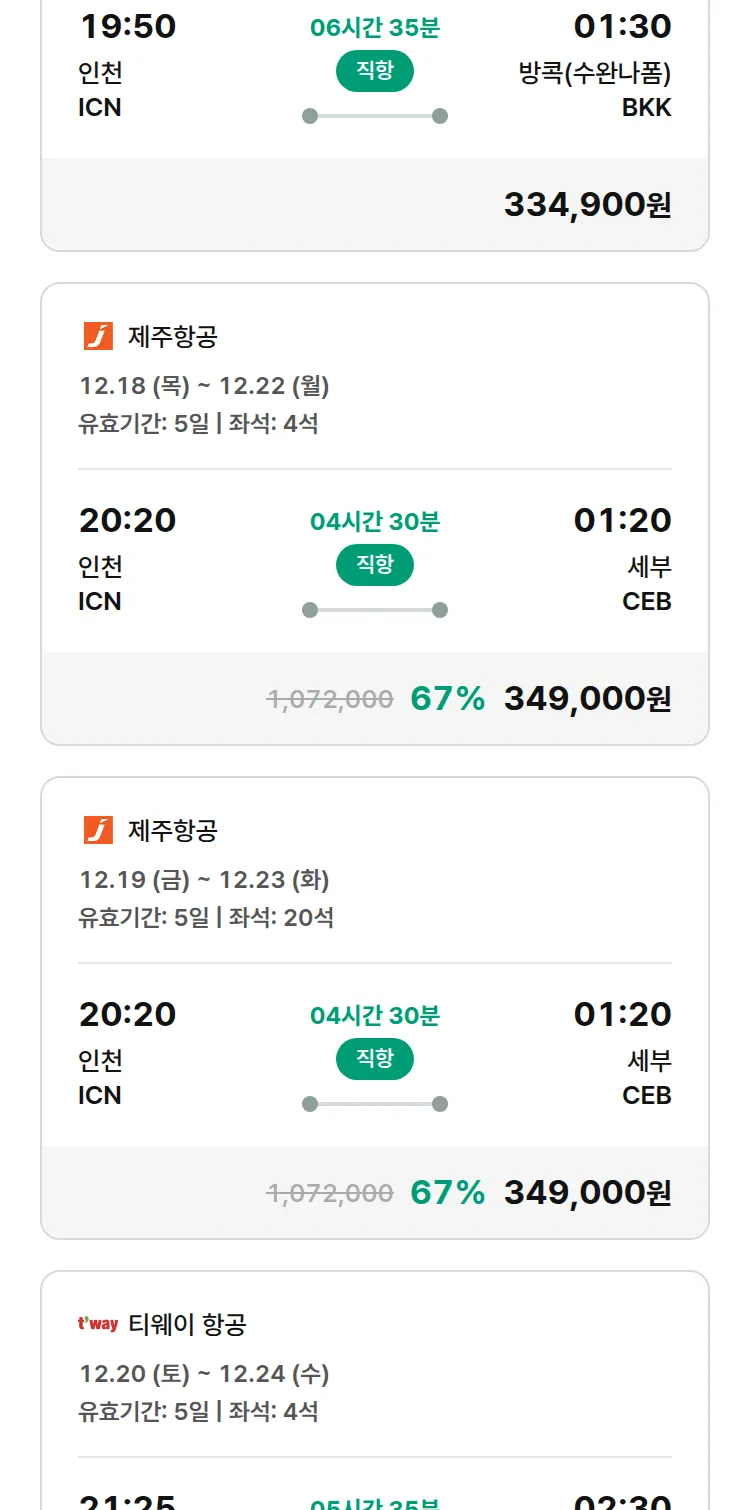Viewport: 750px width, 1510px height.
Task: Click the Jeju Air logo on the 12.19 flight
Action: point(98,830)
